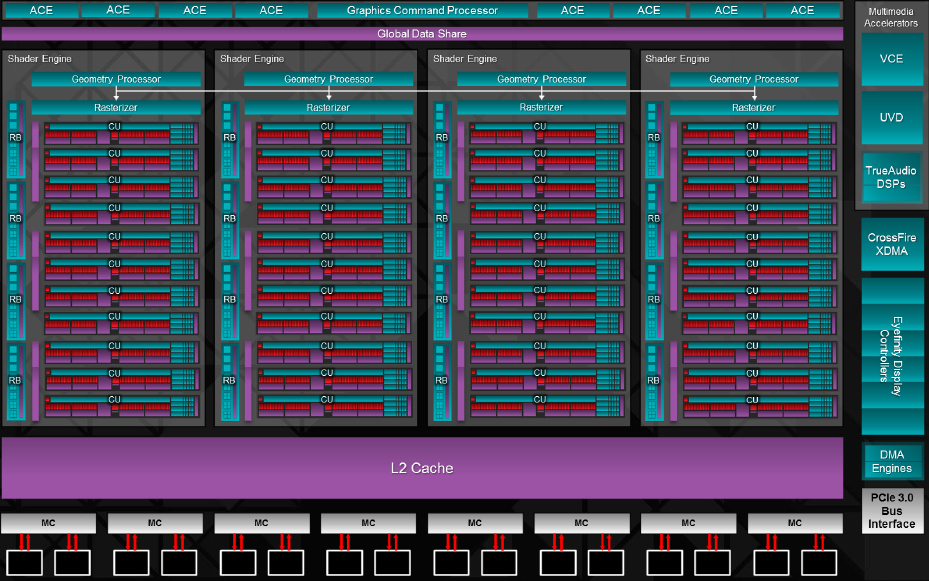Select the leftmost MC memory controller
Viewport: 929px width, 581px height.
coord(48,523)
